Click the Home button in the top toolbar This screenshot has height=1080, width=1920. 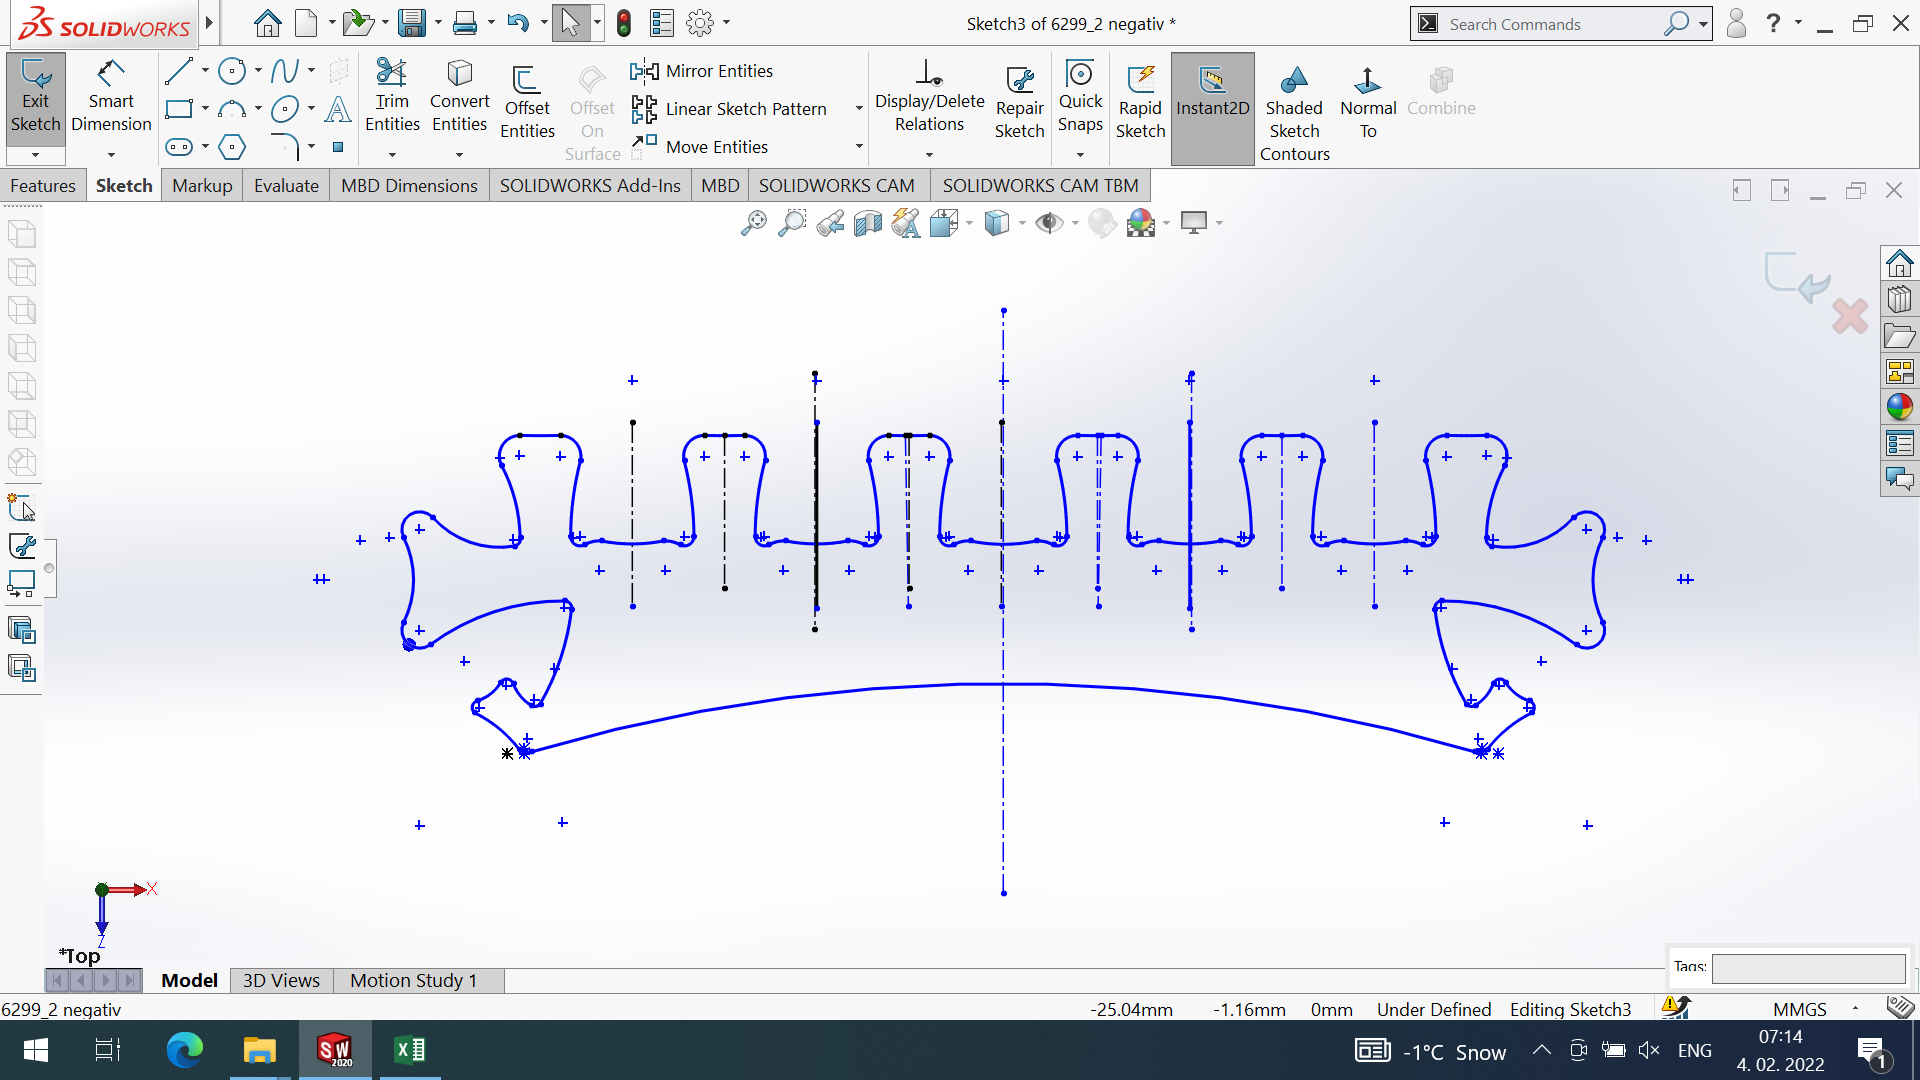coord(267,23)
